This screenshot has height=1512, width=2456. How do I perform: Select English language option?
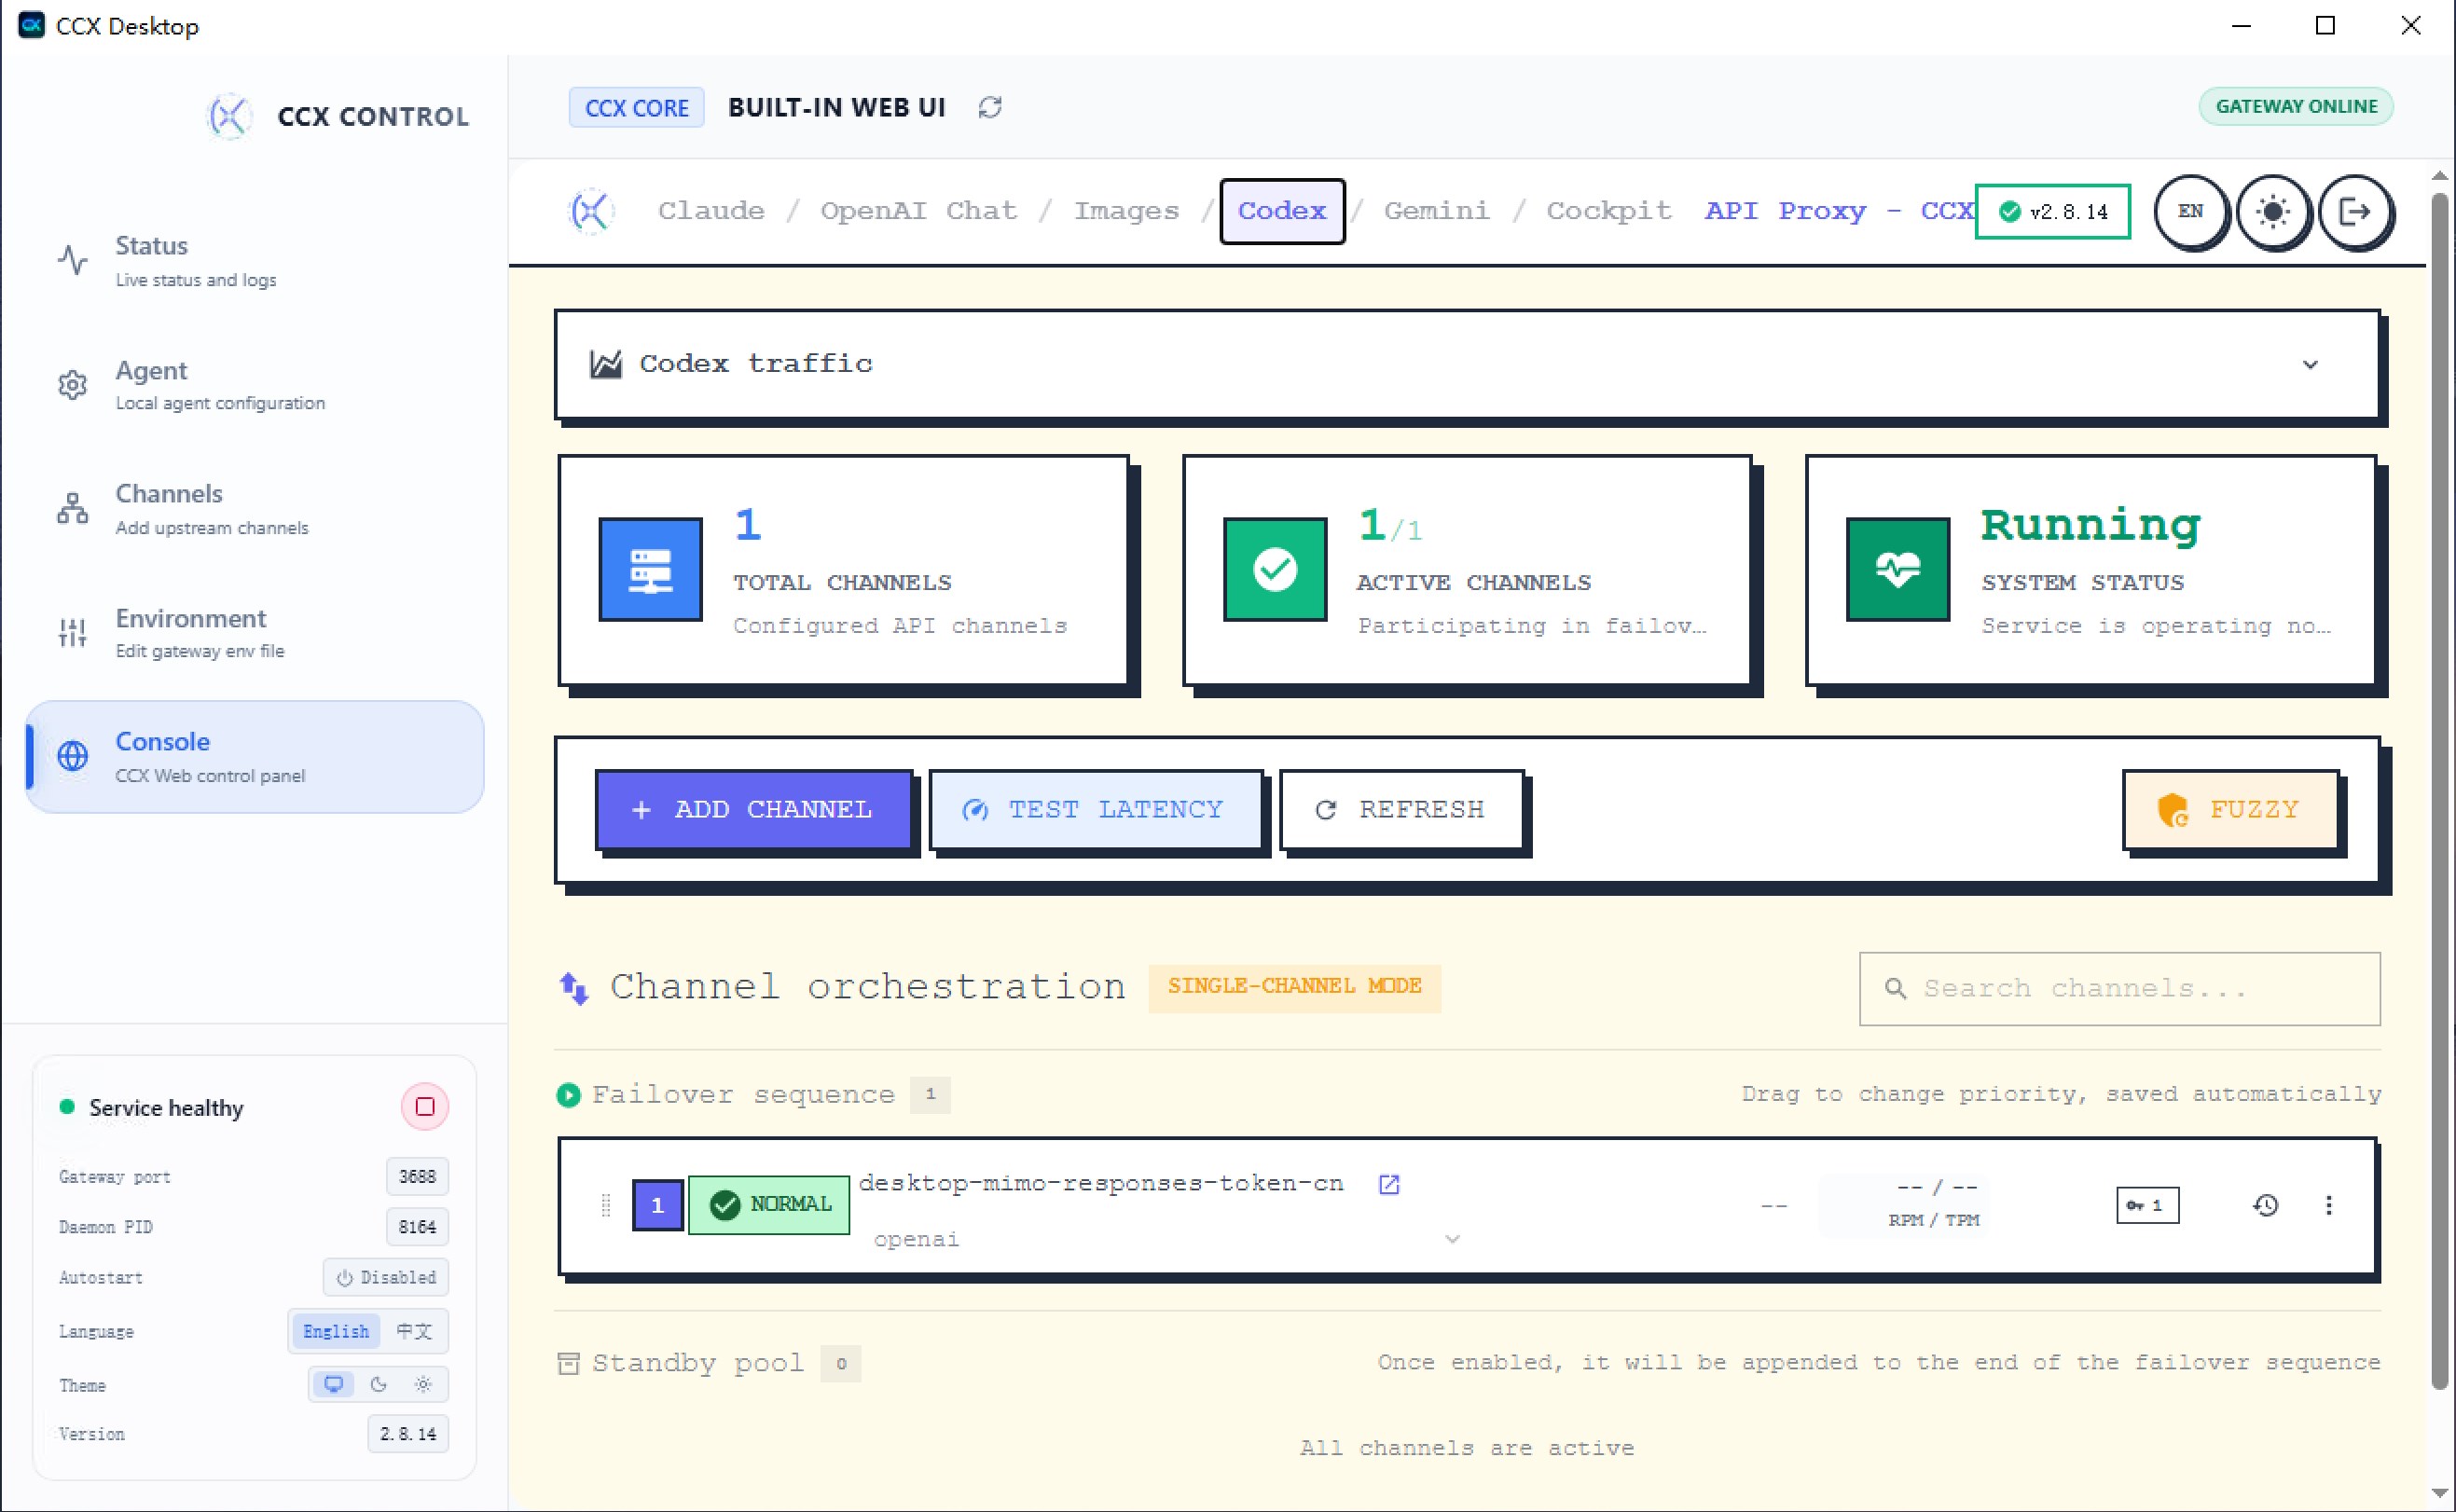(x=336, y=1332)
